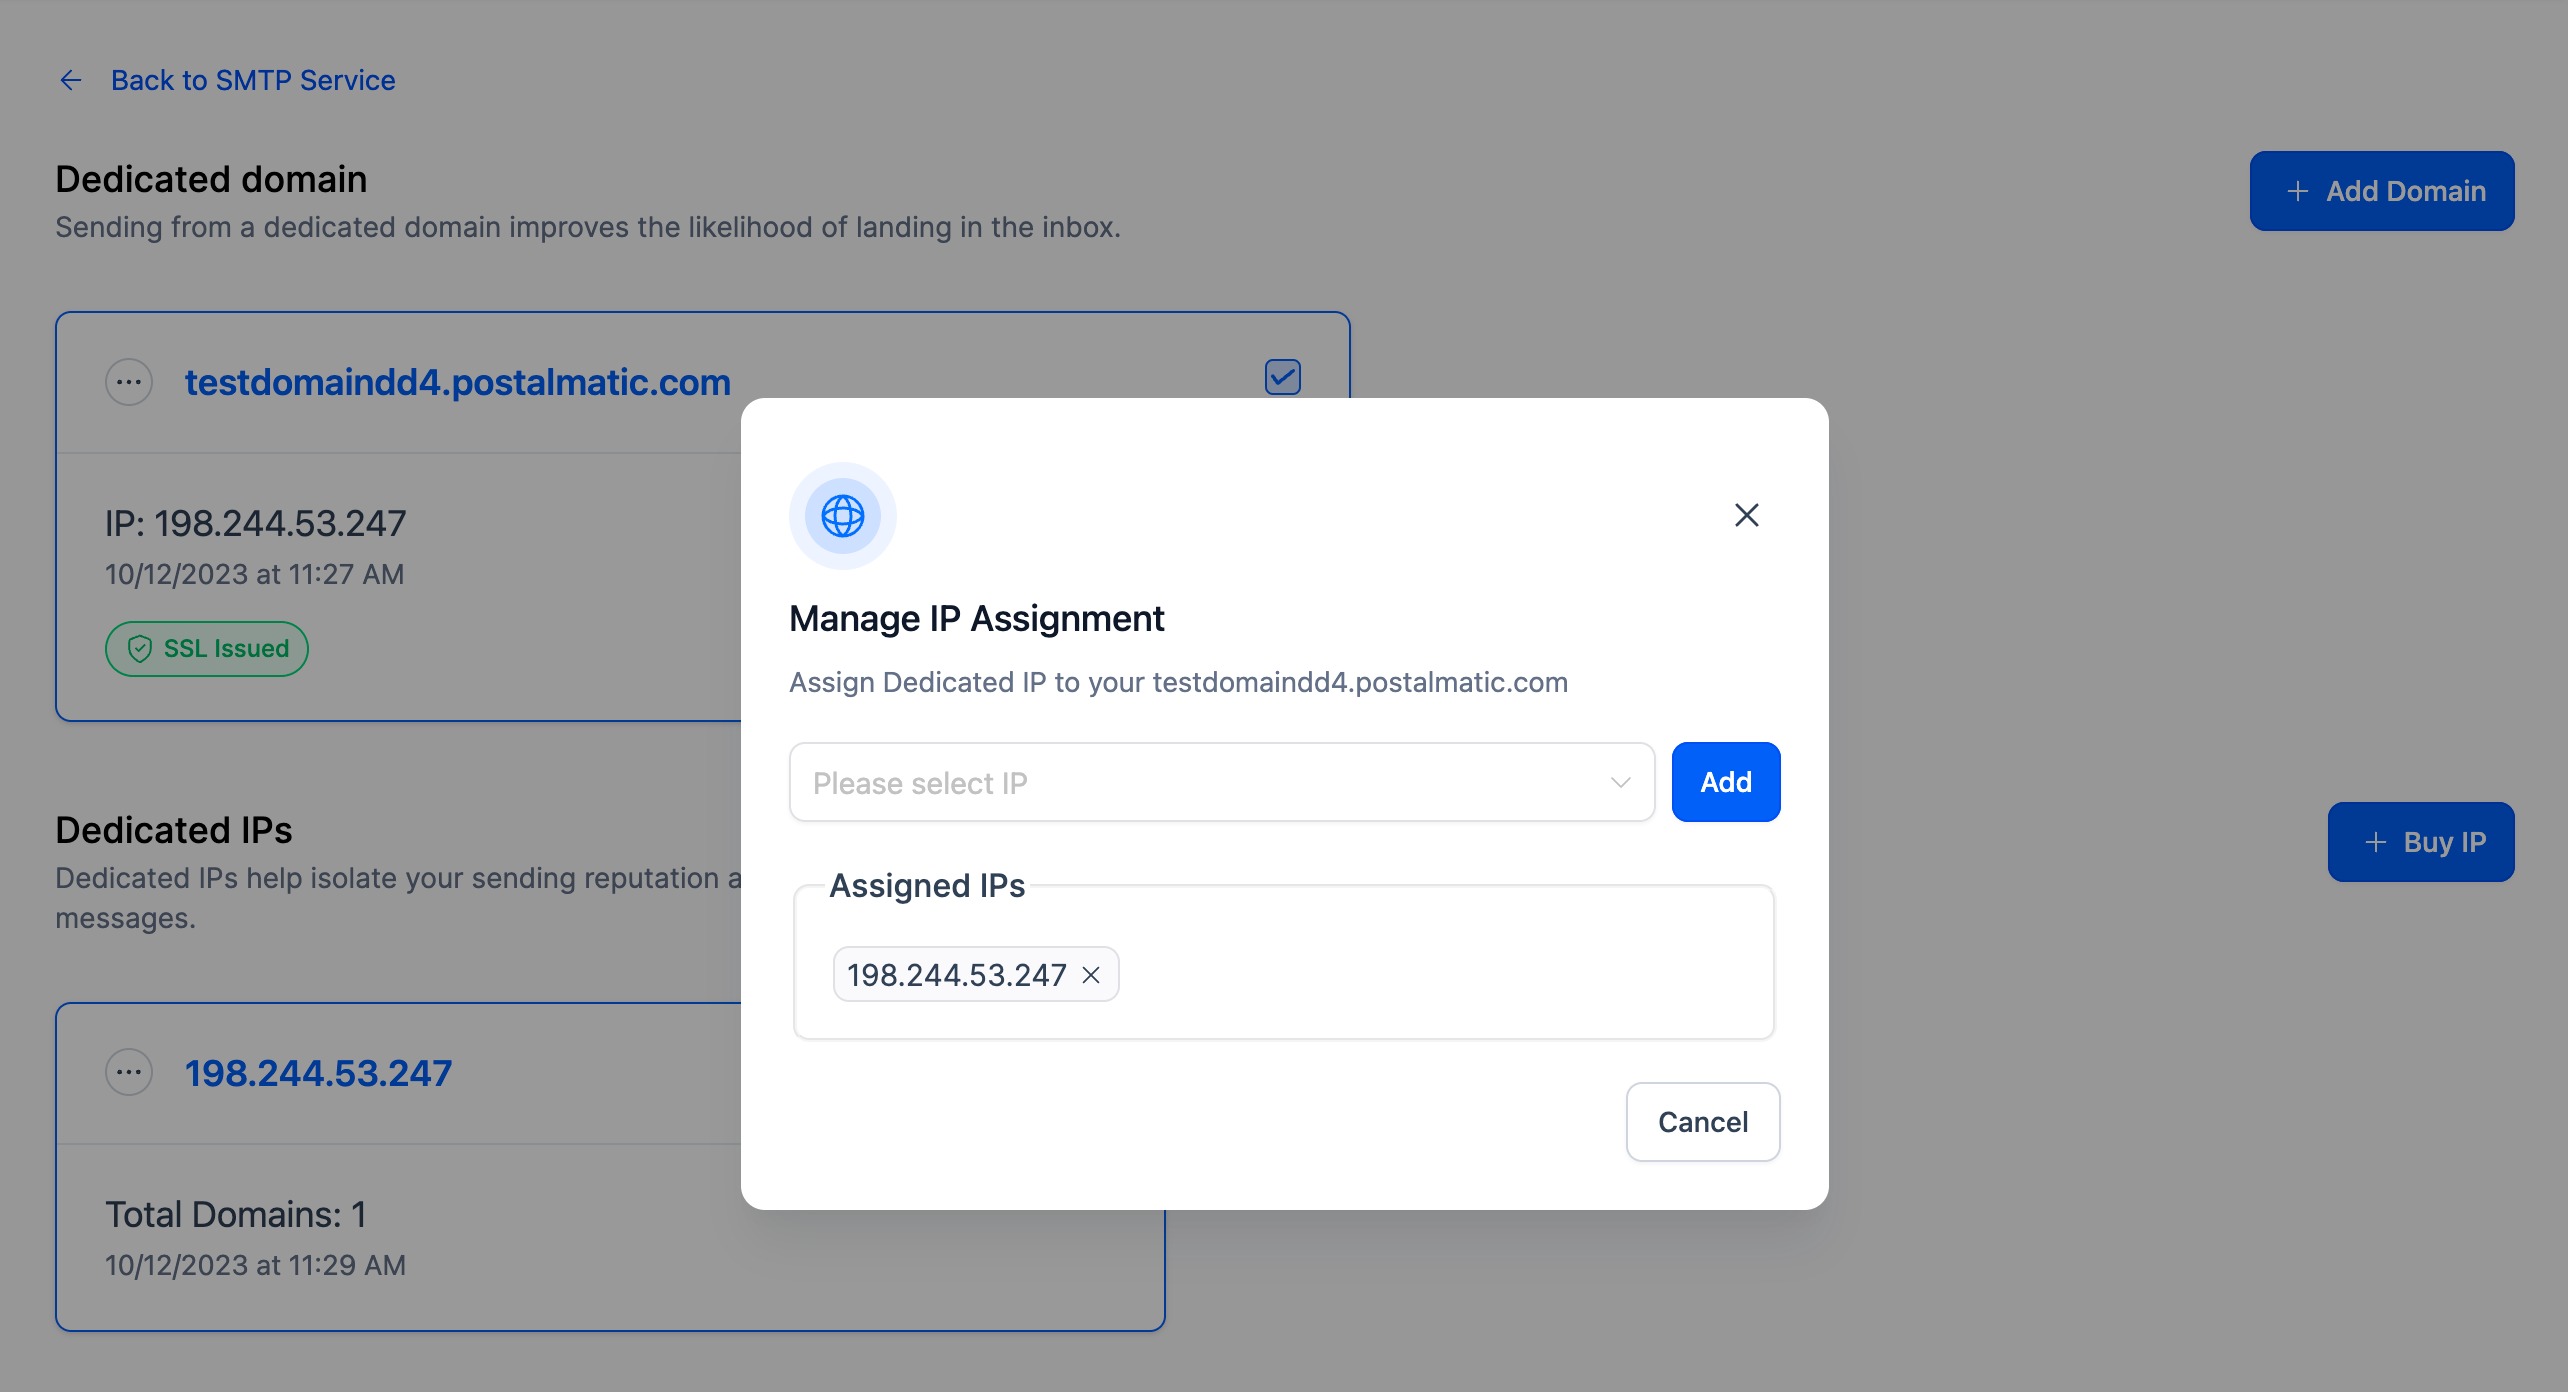Click the back arrow icon
The image size is (2568, 1392).
[71, 80]
